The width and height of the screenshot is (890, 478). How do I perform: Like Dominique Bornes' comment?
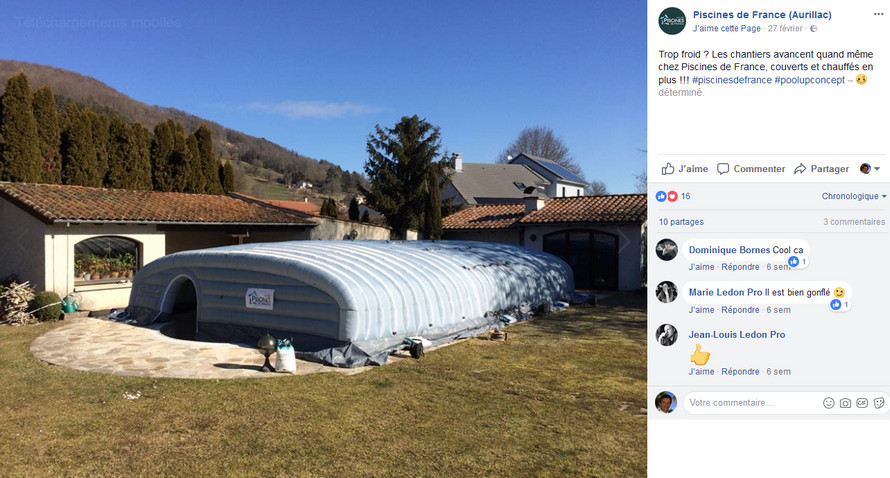pos(701,267)
